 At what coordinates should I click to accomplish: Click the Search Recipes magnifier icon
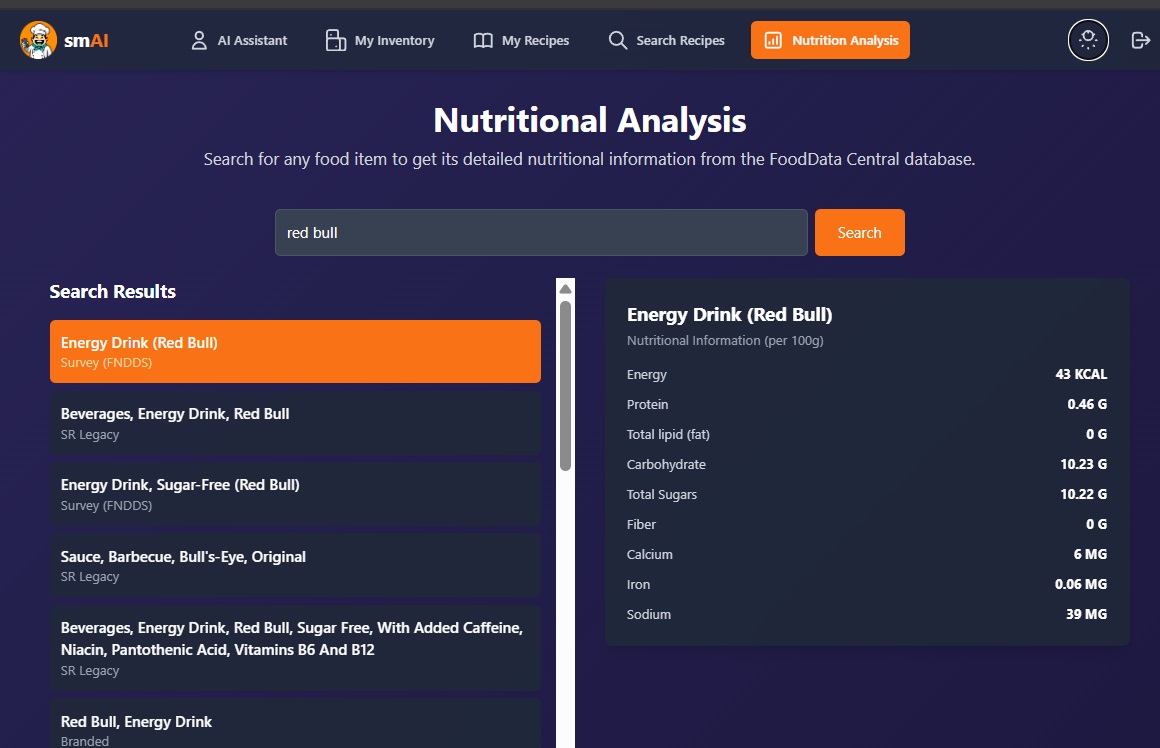(x=617, y=41)
